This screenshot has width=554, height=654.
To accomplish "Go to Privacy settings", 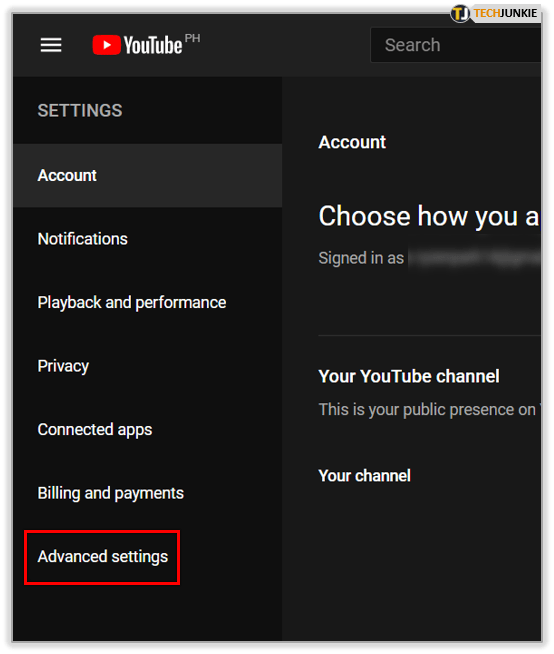I will (147, 366).
